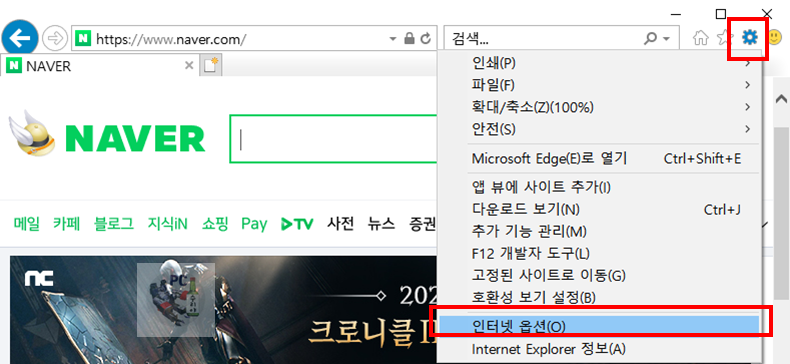The image size is (790, 364).
Task: Click the forward navigation arrow
Action: point(55,38)
